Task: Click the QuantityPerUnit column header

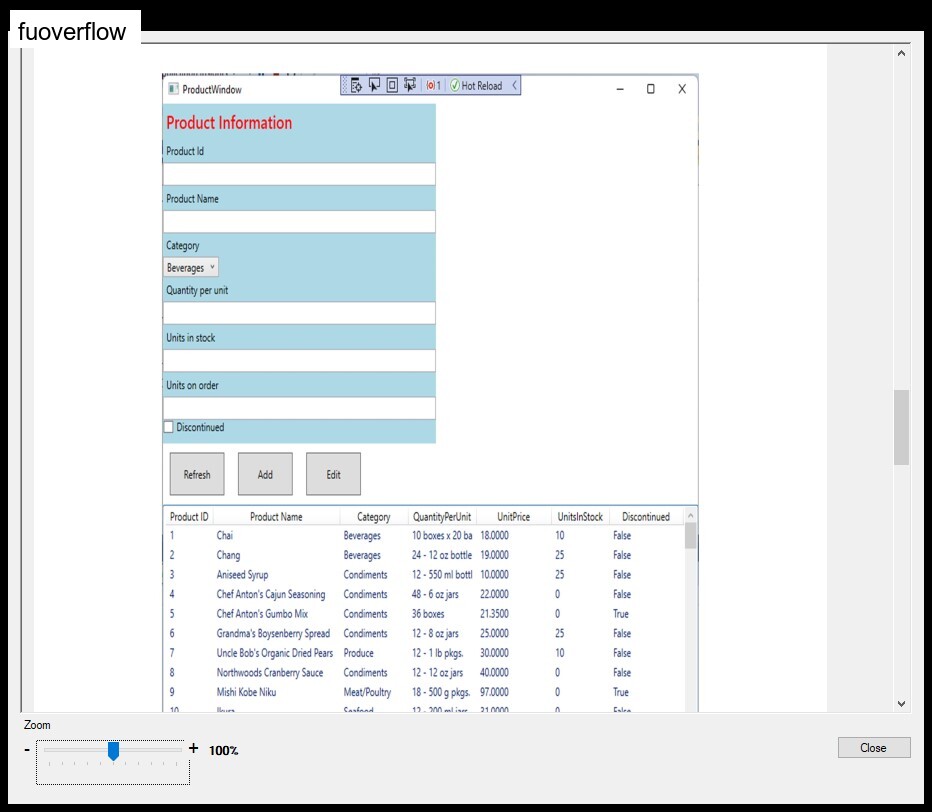Action: point(442,517)
